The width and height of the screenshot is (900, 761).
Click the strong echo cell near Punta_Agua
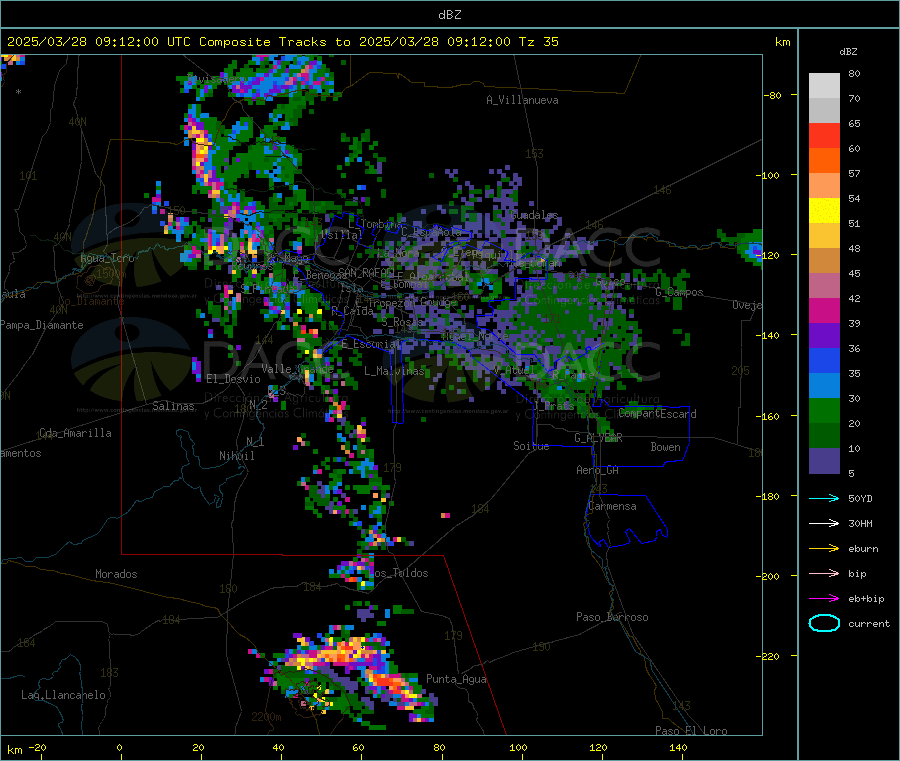tap(398, 690)
